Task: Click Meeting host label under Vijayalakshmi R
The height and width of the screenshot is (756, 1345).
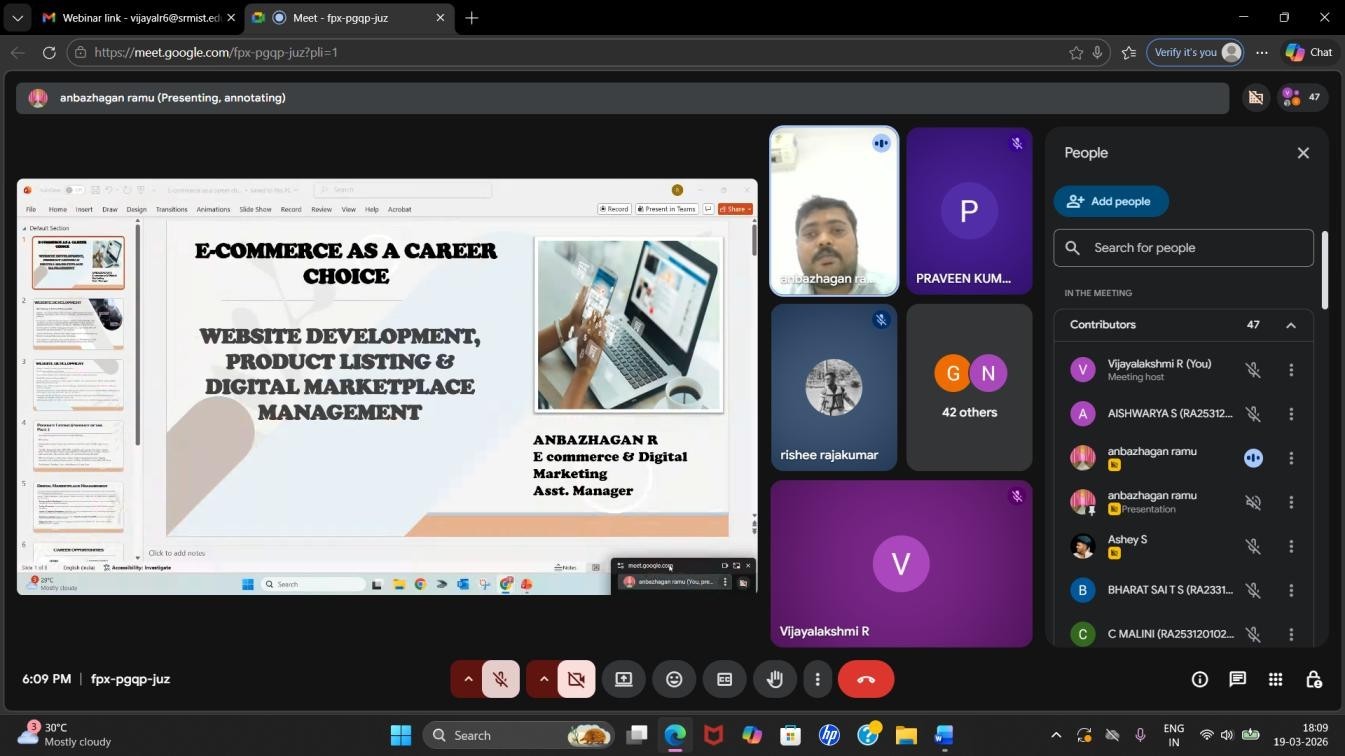Action: point(1136,377)
